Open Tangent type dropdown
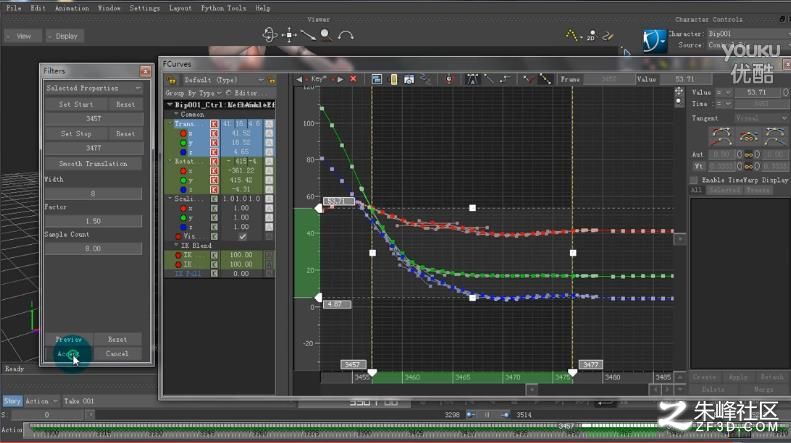 761,118
